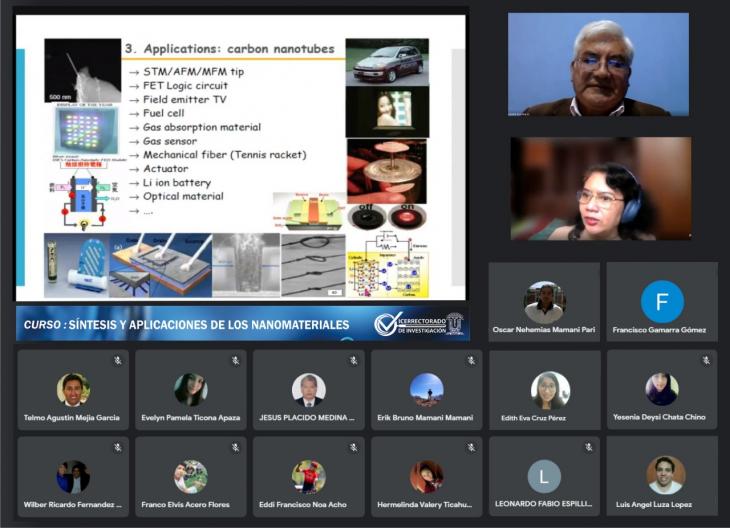Click the 'STM/AFM/MFM tip' bullet
Image resolution: width=730 pixels, height=528 pixels.
tap(193, 72)
